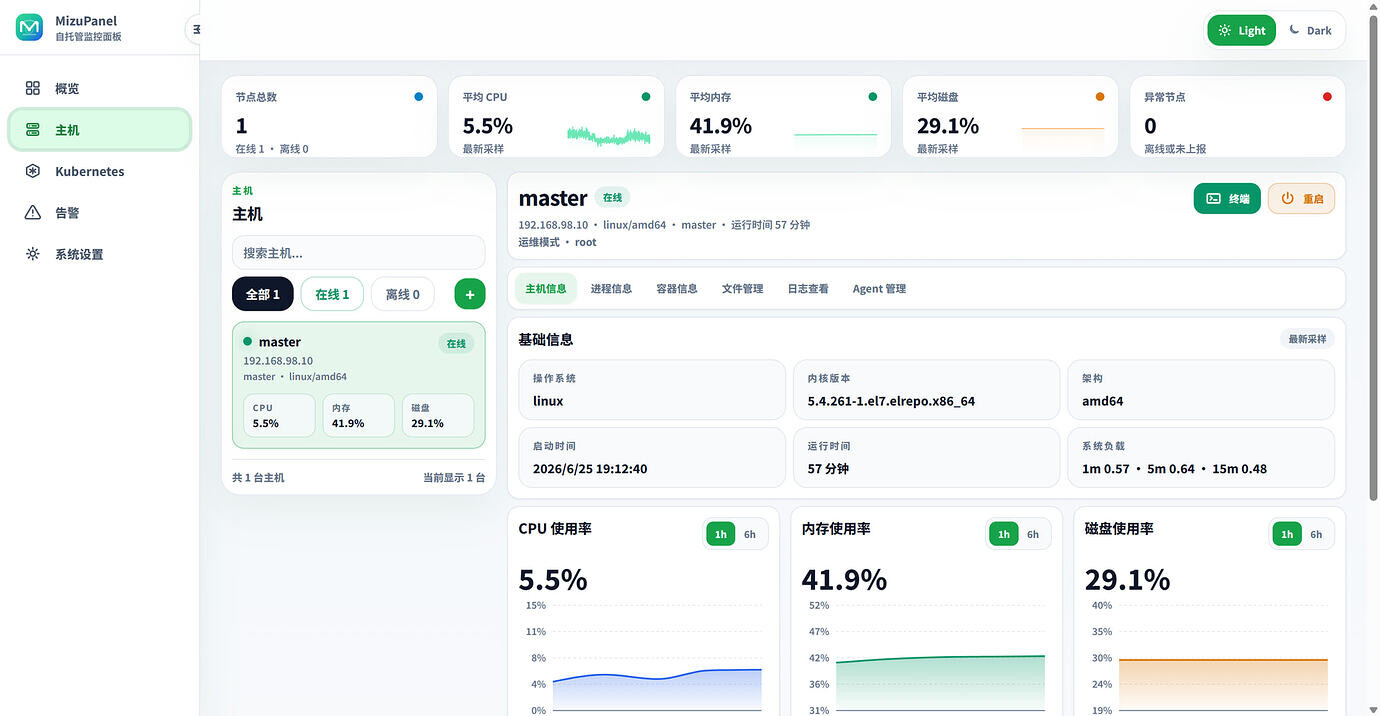Screen dimensions: 1380x716
Task: Click the 内存 41.9% tile in host card
Action: click(358, 416)
